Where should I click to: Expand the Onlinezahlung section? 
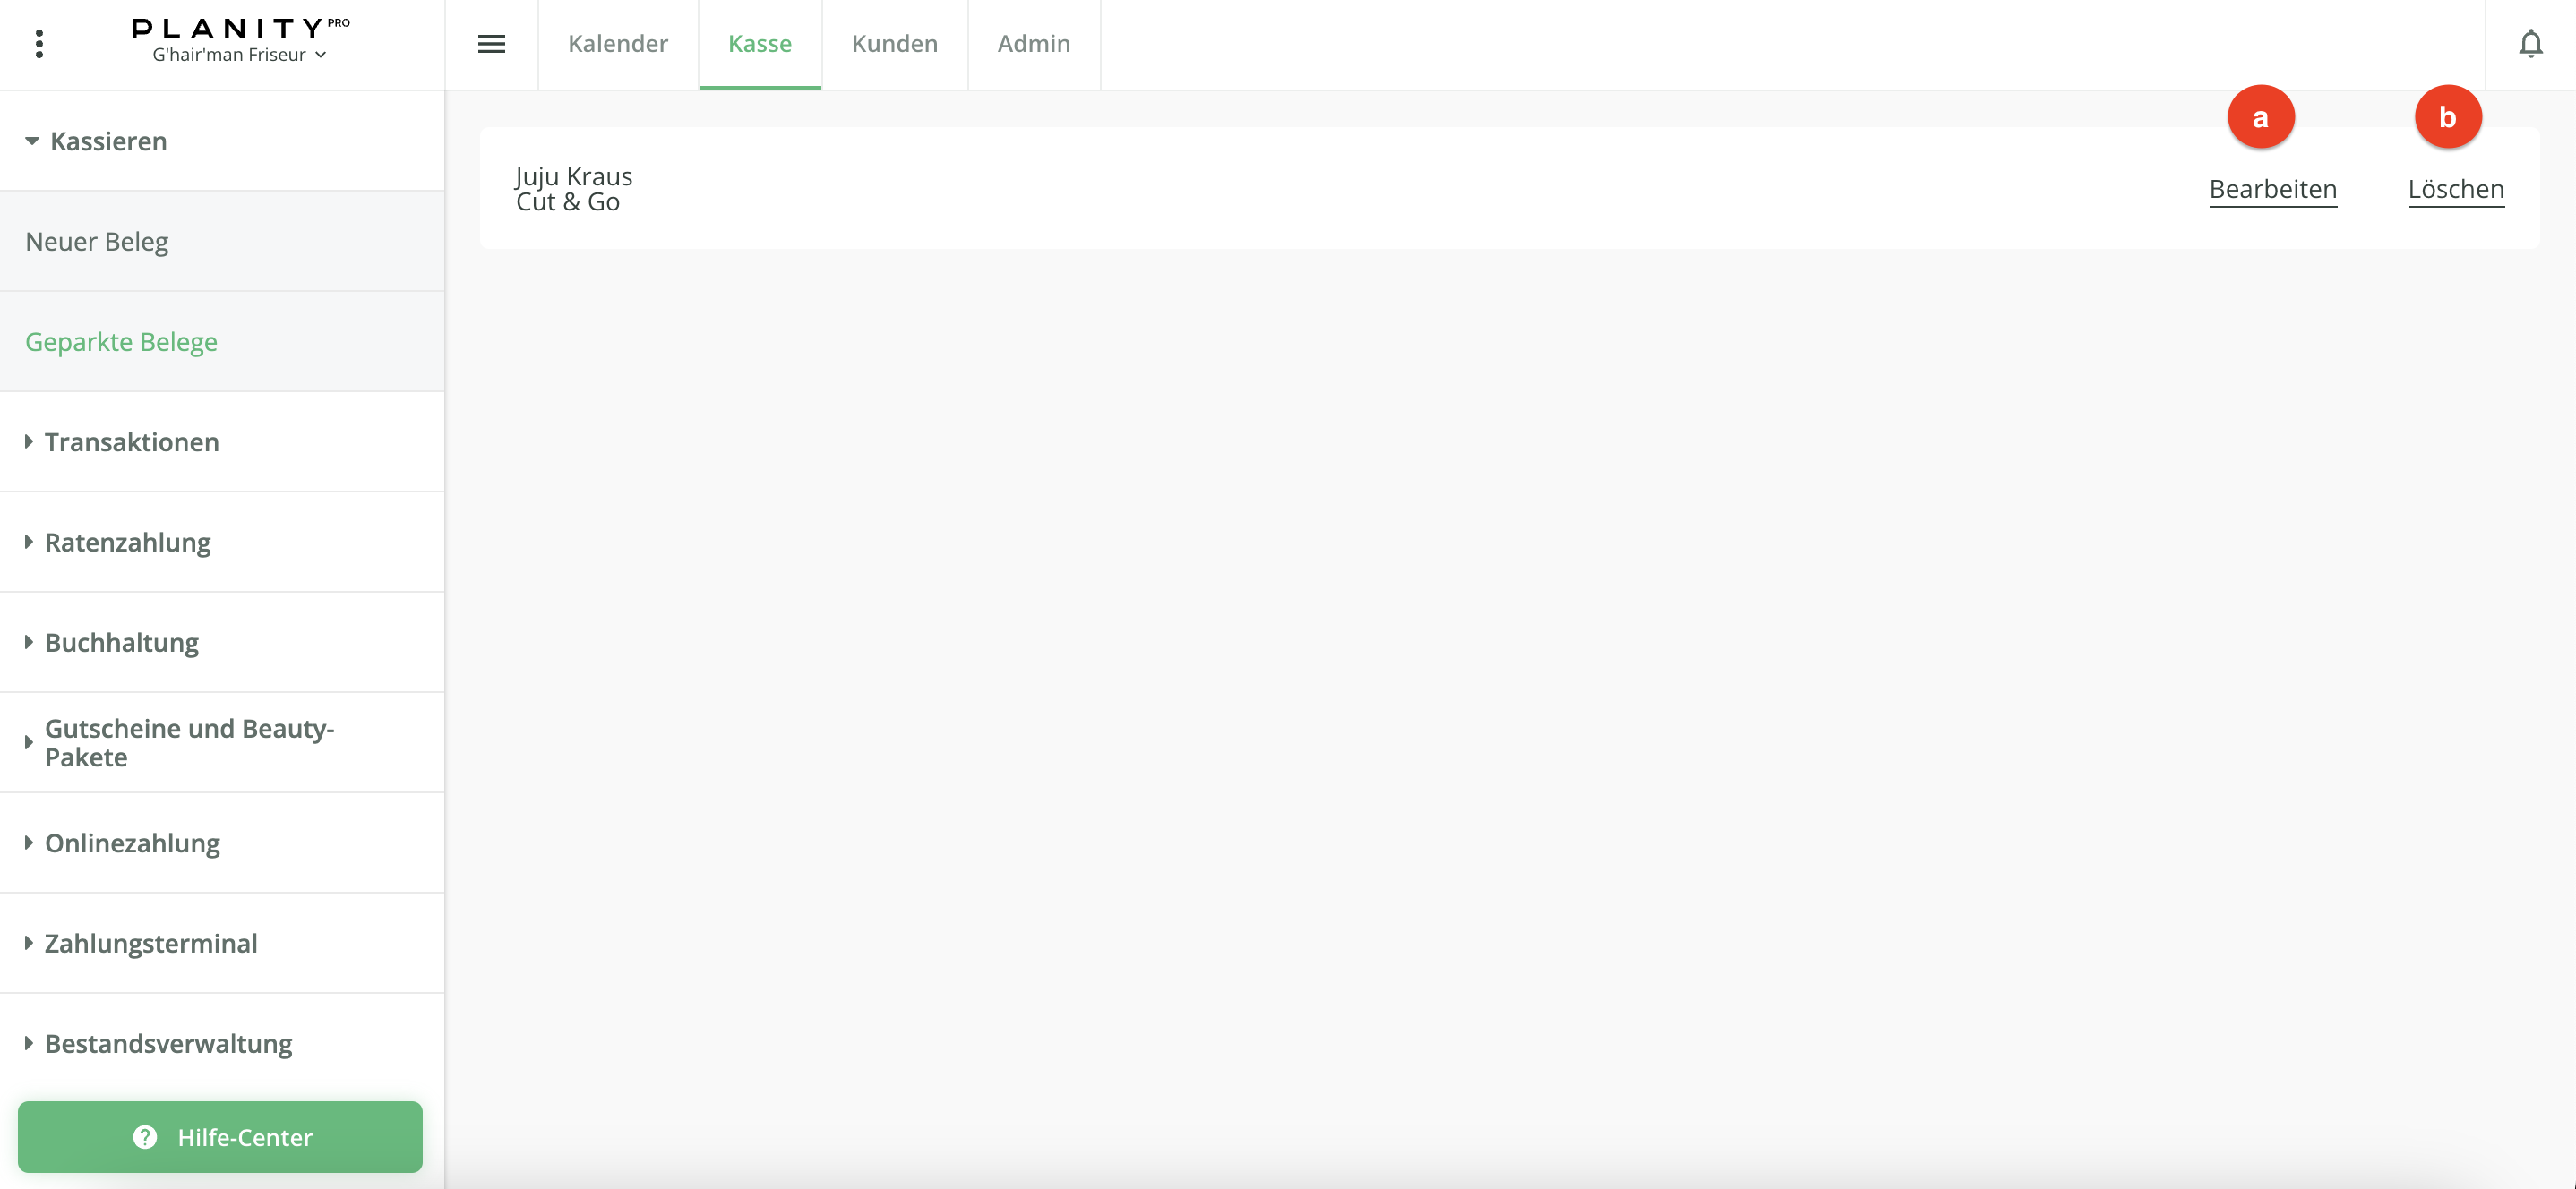(x=132, y=843)
